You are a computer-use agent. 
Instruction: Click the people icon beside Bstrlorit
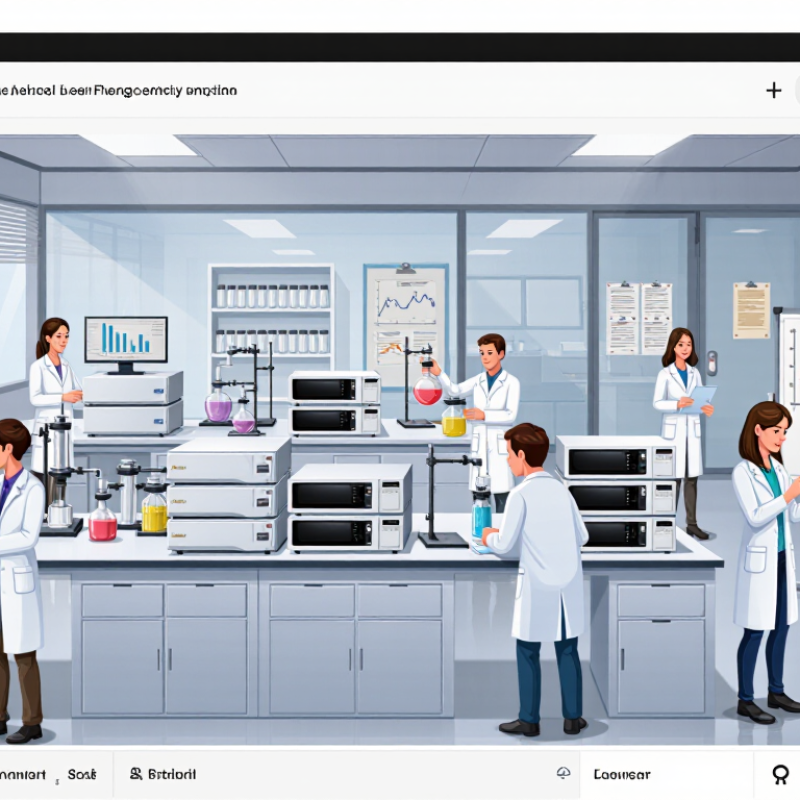coord(136,774)
